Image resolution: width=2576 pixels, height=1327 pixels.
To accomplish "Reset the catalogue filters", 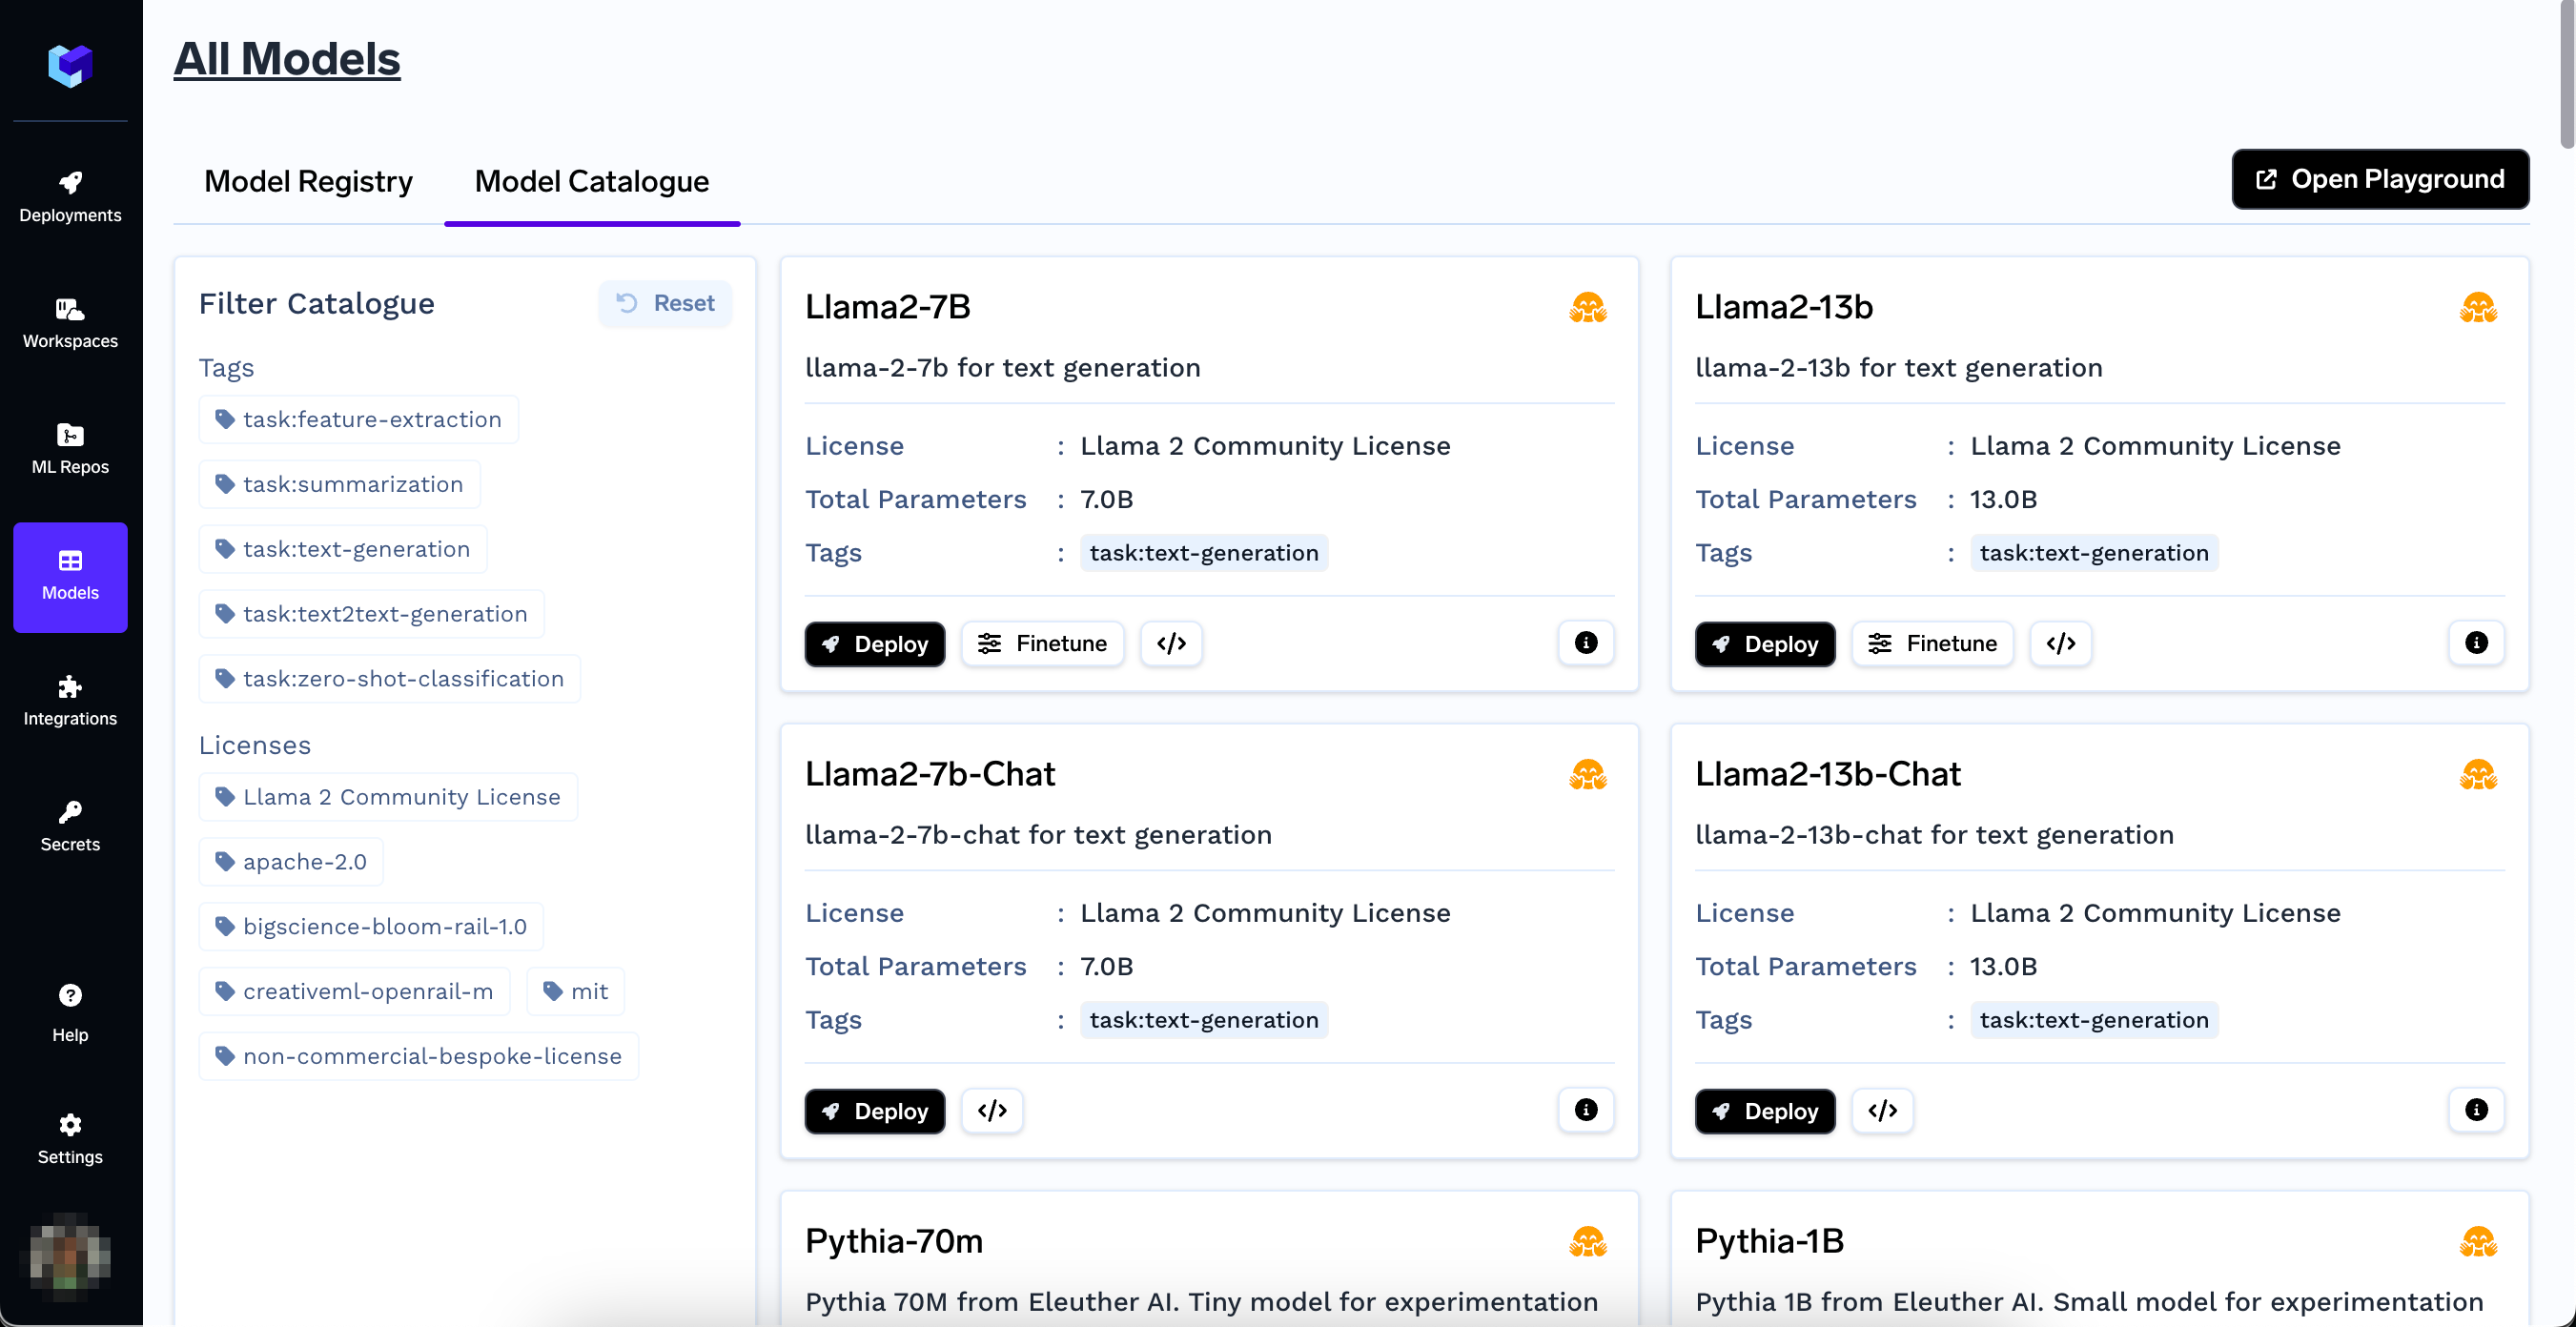I will click(x=665, y=303).
